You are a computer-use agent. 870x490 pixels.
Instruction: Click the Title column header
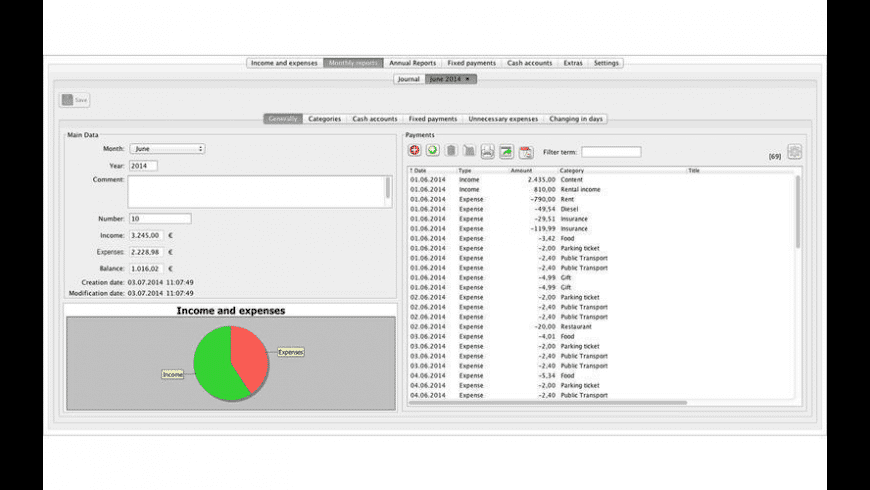tap(741, 170)
